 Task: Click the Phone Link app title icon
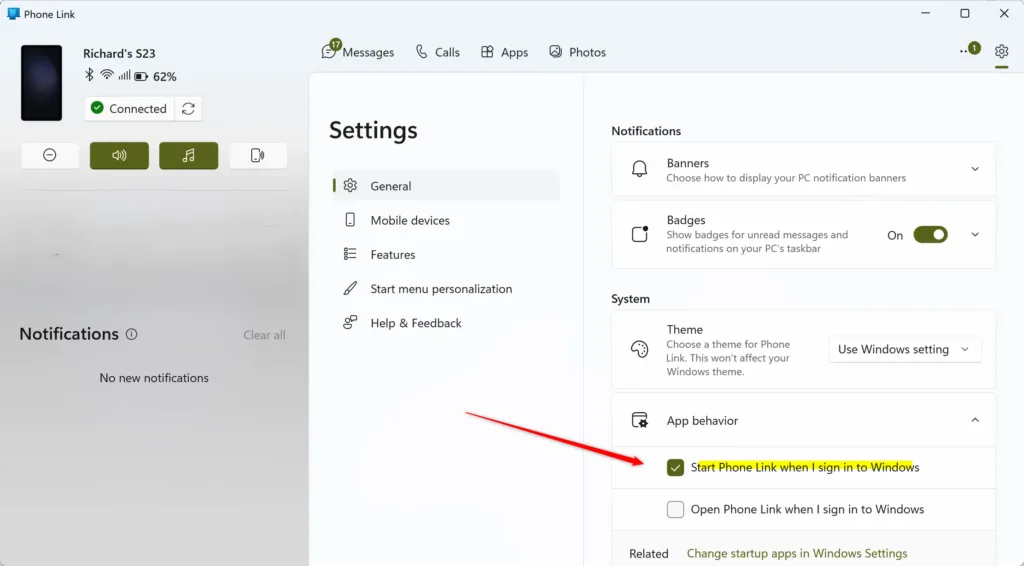tap(13, 14)
